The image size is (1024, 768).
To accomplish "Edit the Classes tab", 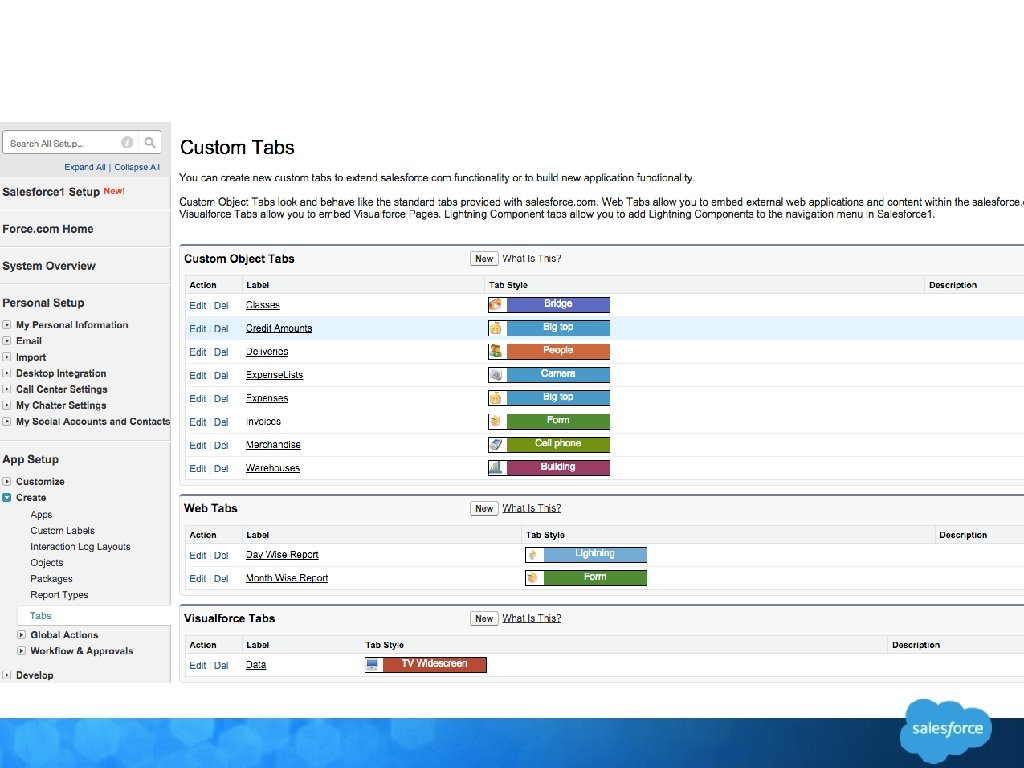I will (198, 305).
